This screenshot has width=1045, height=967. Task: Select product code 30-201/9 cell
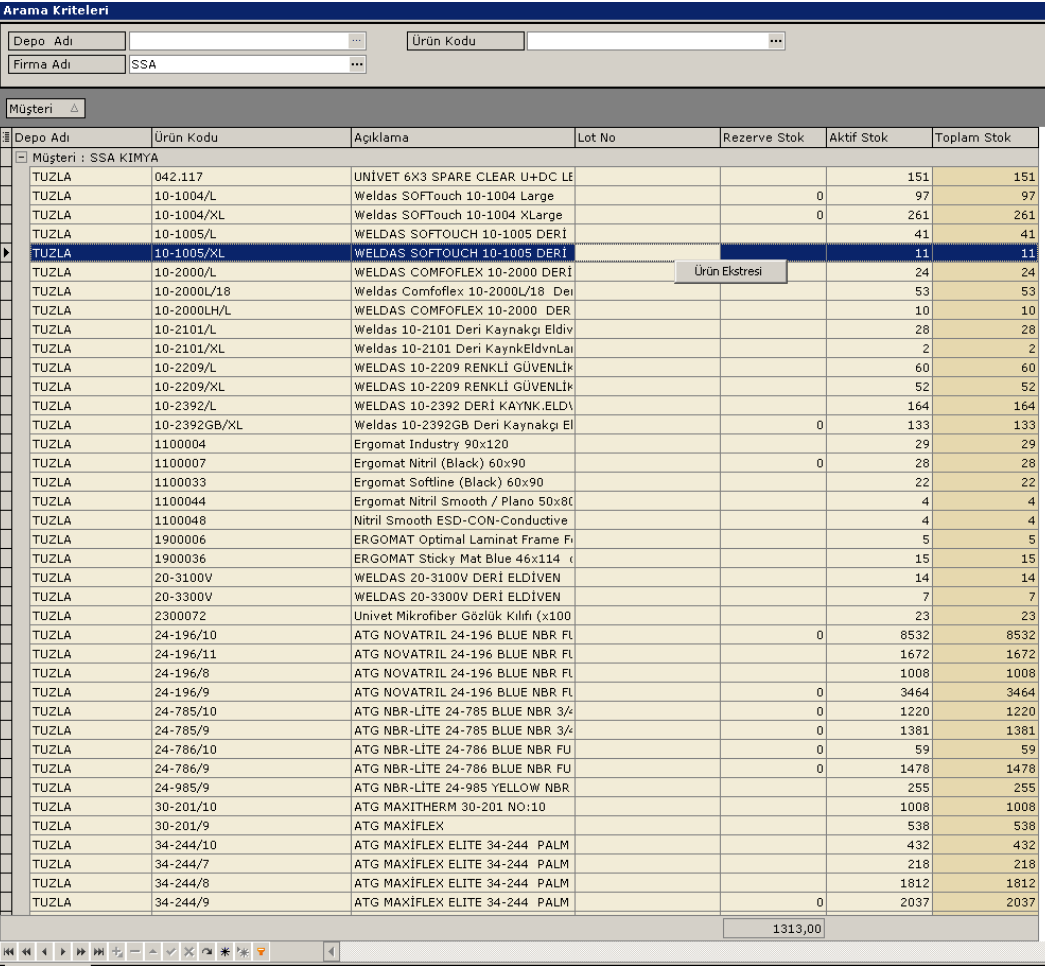click(x=251, y=826)
